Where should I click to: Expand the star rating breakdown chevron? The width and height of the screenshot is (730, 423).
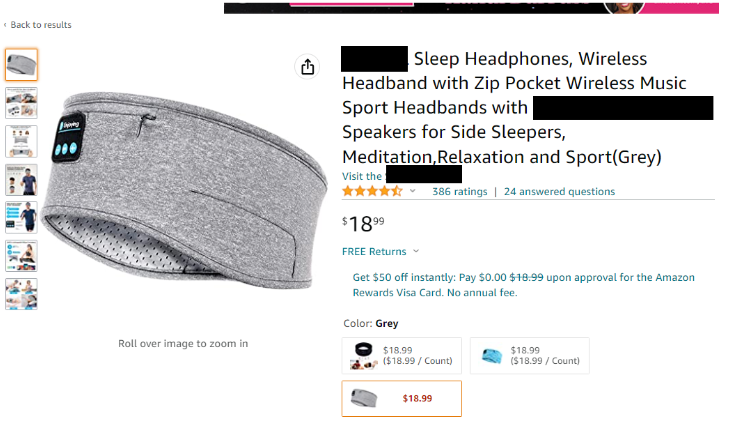[x=413, y=191]
